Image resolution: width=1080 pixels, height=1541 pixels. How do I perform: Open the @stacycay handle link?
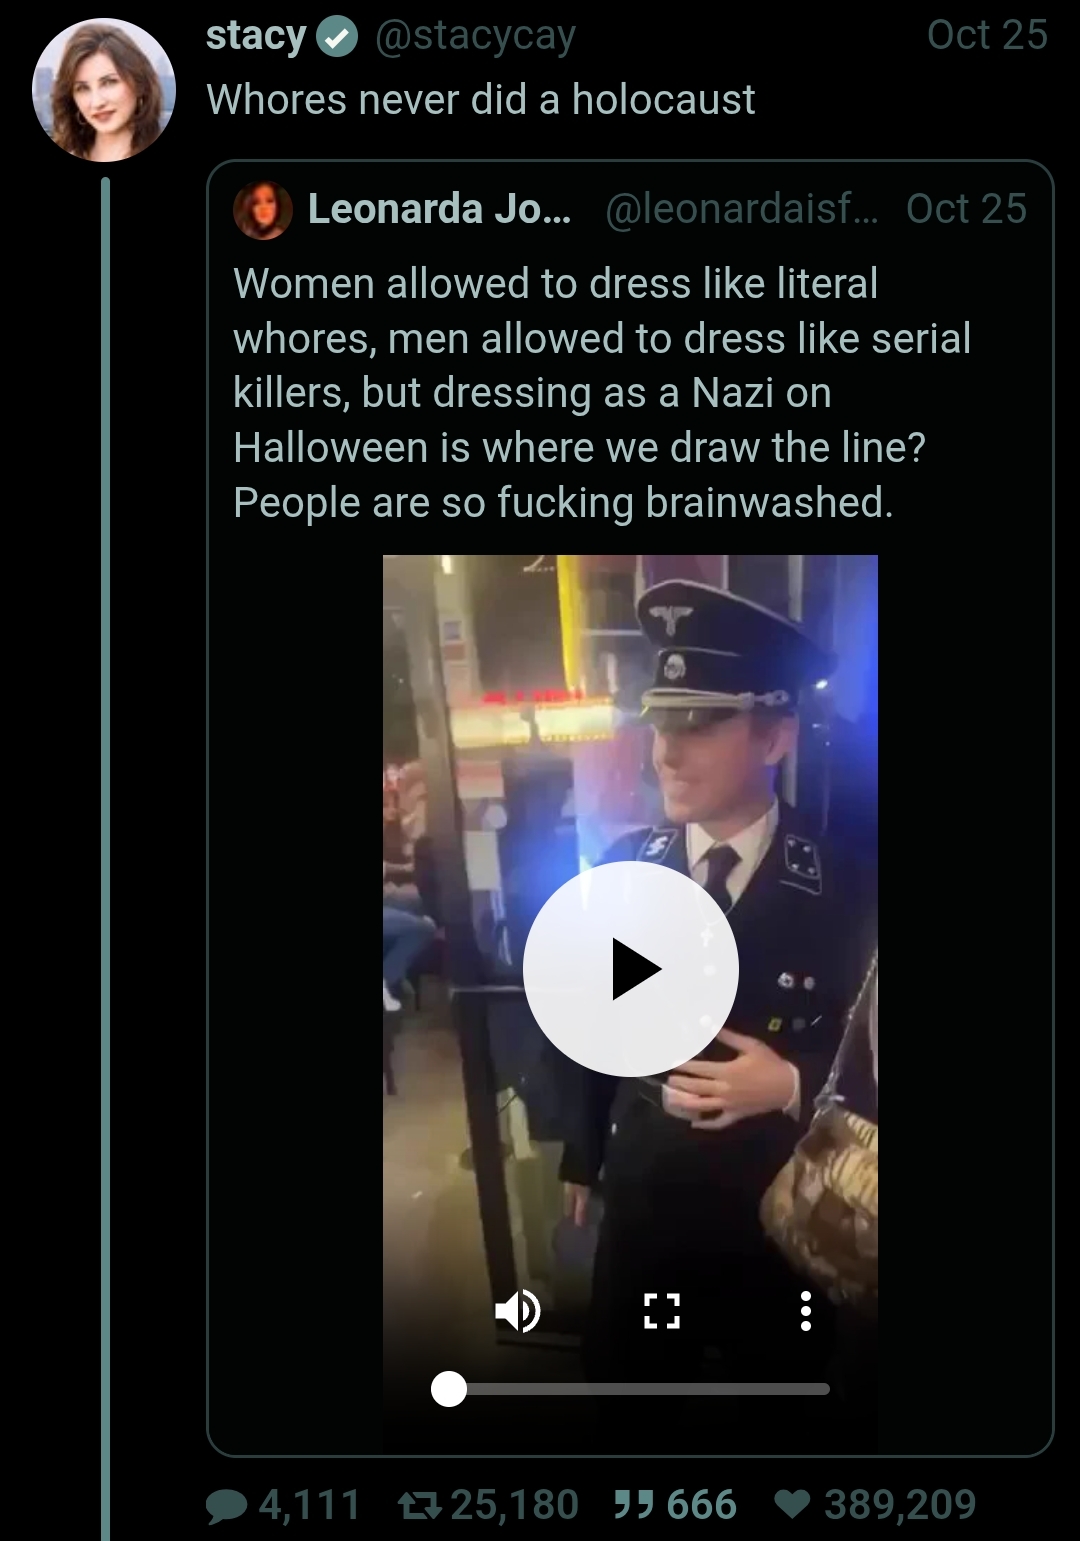475,37
